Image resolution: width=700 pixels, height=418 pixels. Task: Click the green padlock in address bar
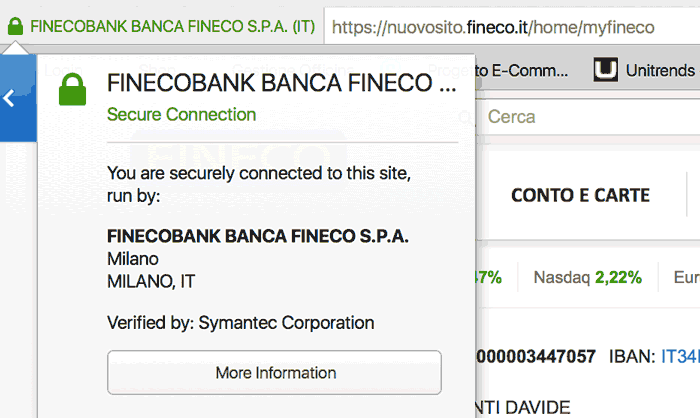(15, 27)
